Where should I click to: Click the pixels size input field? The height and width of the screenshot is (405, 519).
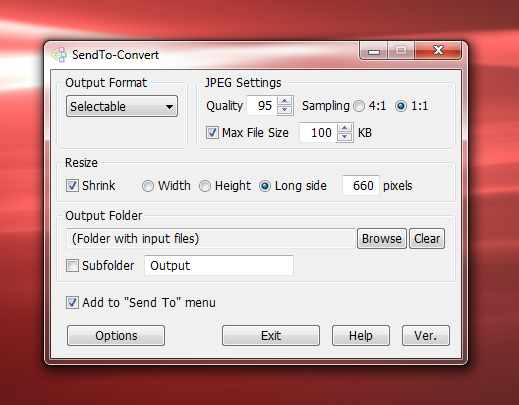[361, 185]
